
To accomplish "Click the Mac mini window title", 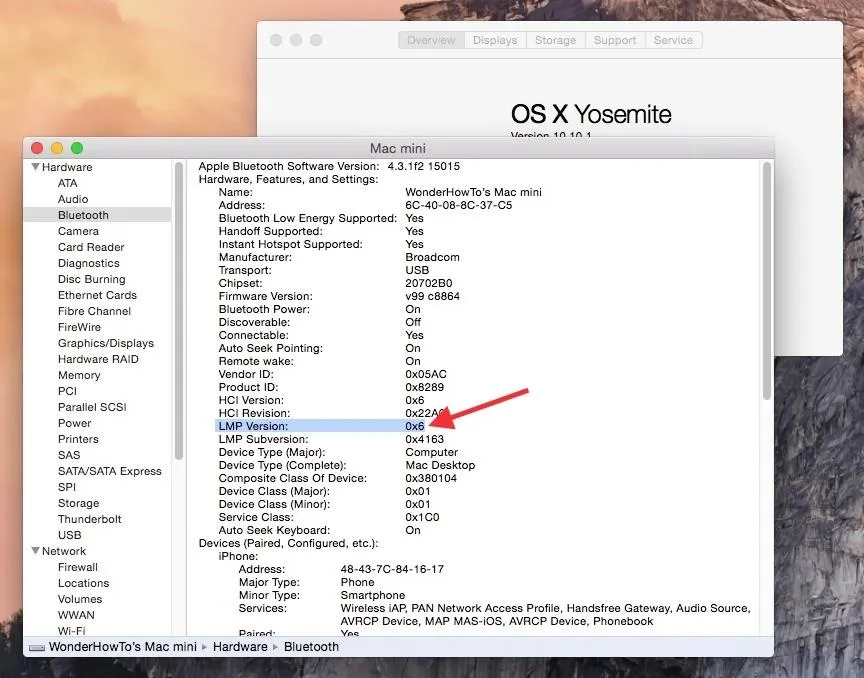I will [398, 148].
